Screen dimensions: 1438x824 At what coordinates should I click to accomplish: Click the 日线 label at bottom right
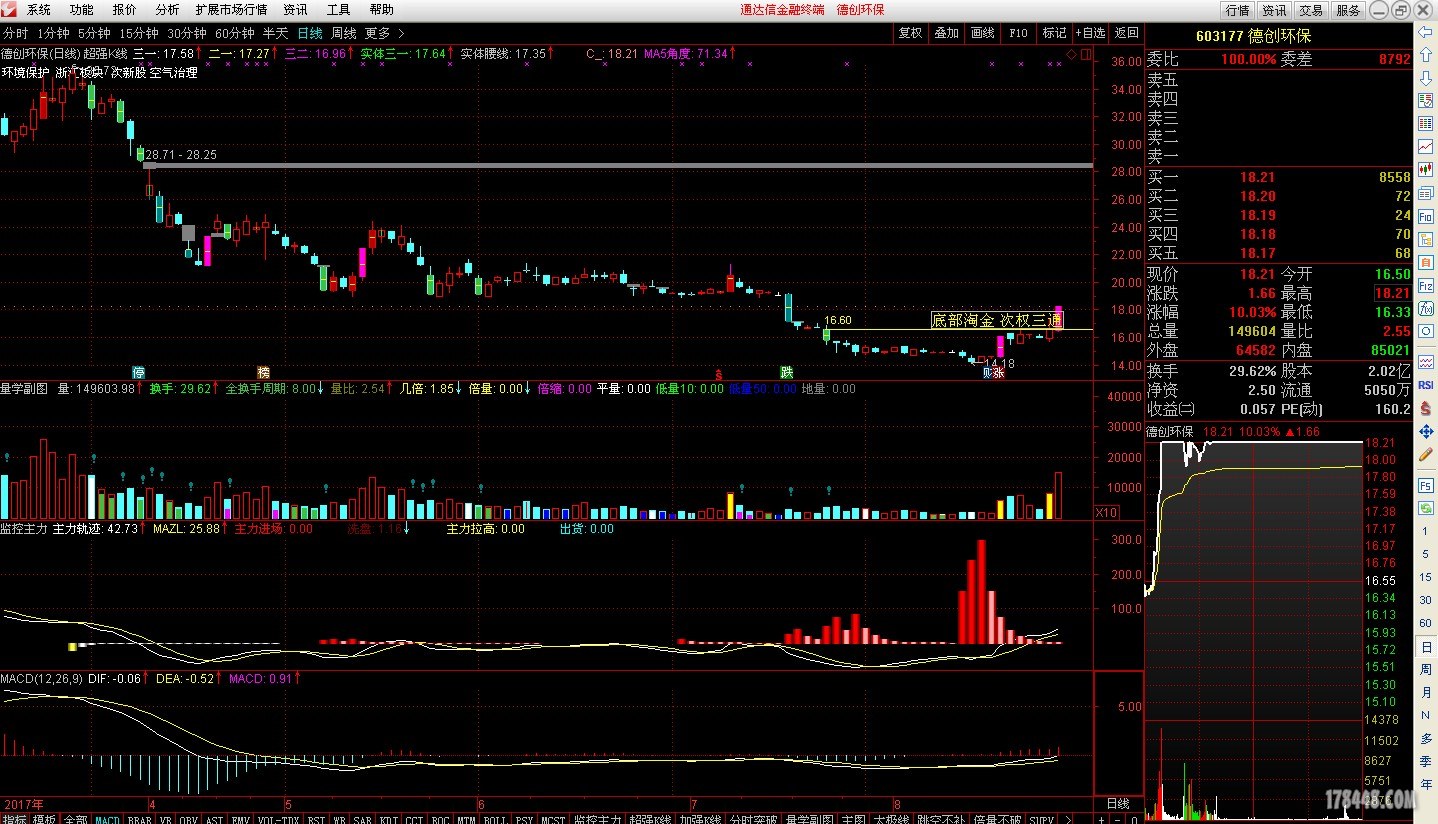1118,804
